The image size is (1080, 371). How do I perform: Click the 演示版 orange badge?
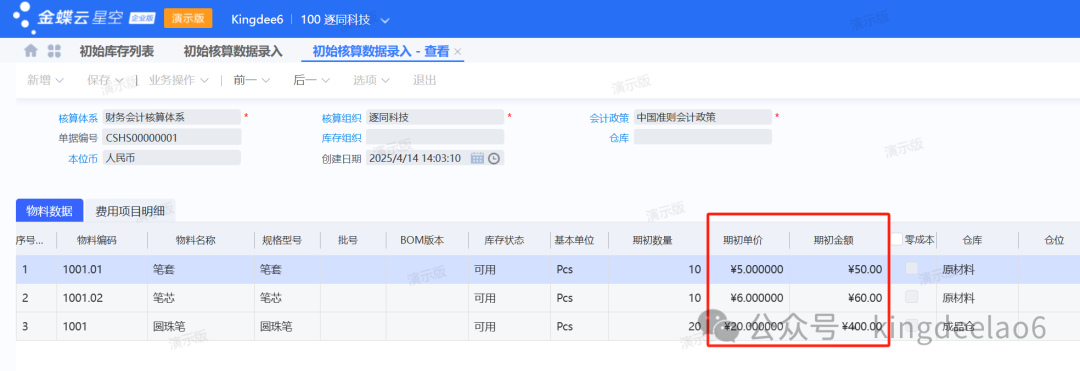[188, 19]
